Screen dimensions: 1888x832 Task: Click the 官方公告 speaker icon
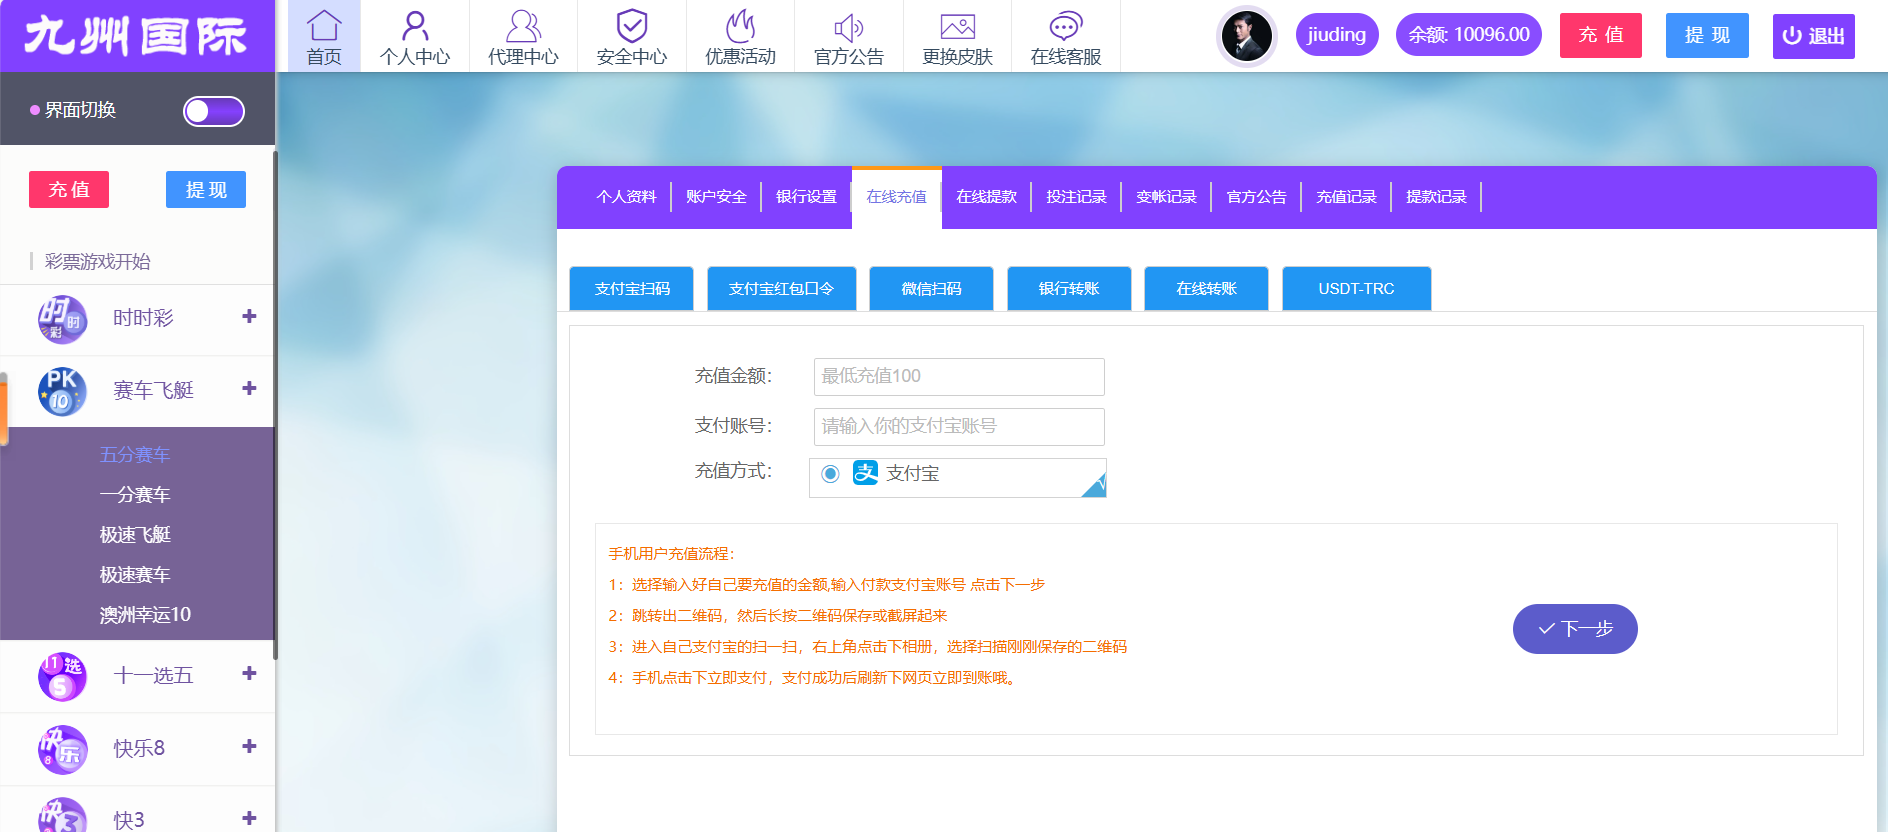(849, 27)
